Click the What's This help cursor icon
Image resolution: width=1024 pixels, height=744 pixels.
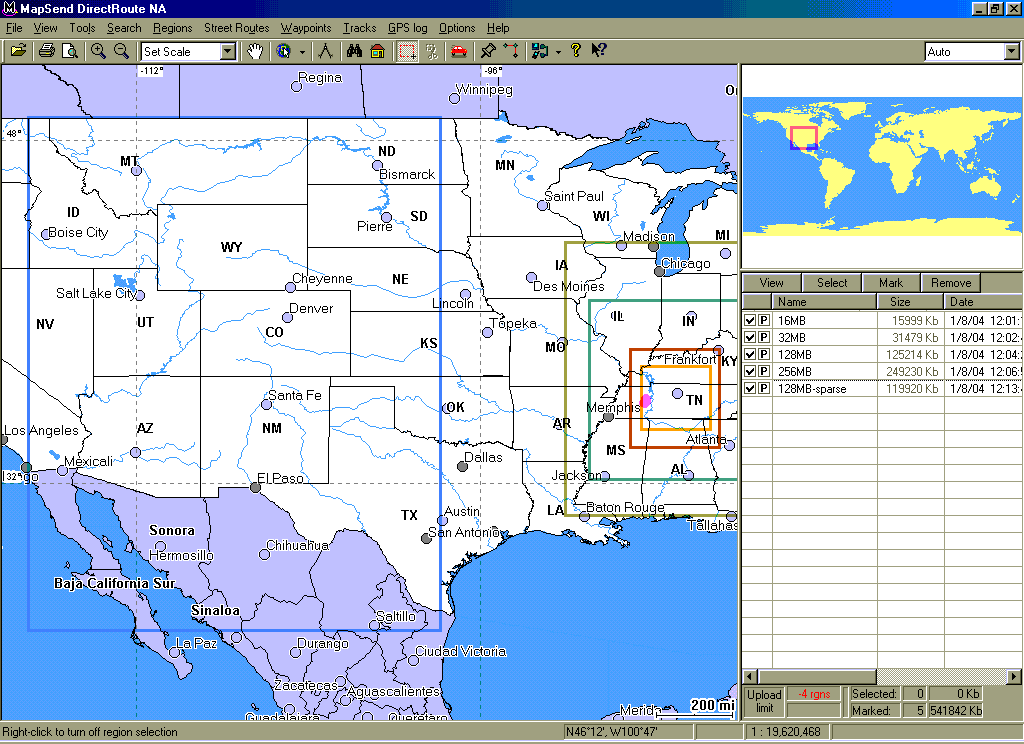[598, 51]
